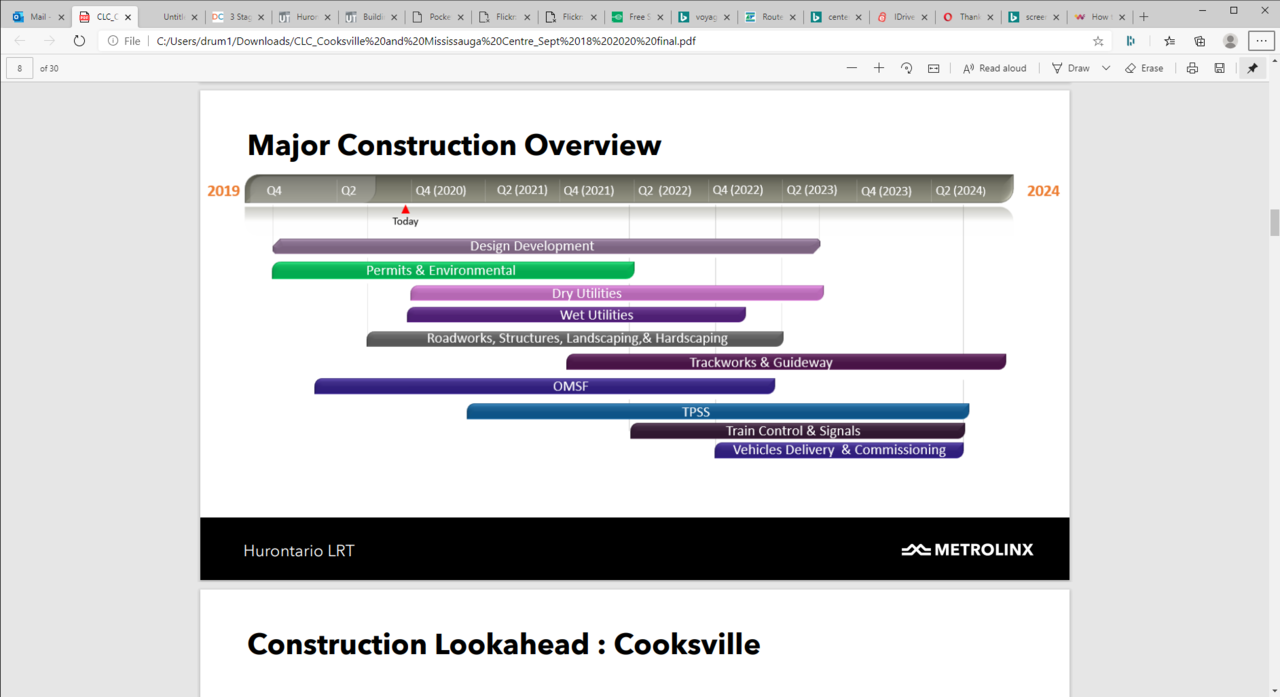Viewport: 1280px width, 697px height.
Task: Open the Settings and more ellipsis menu
Action: pos(1260,41)
